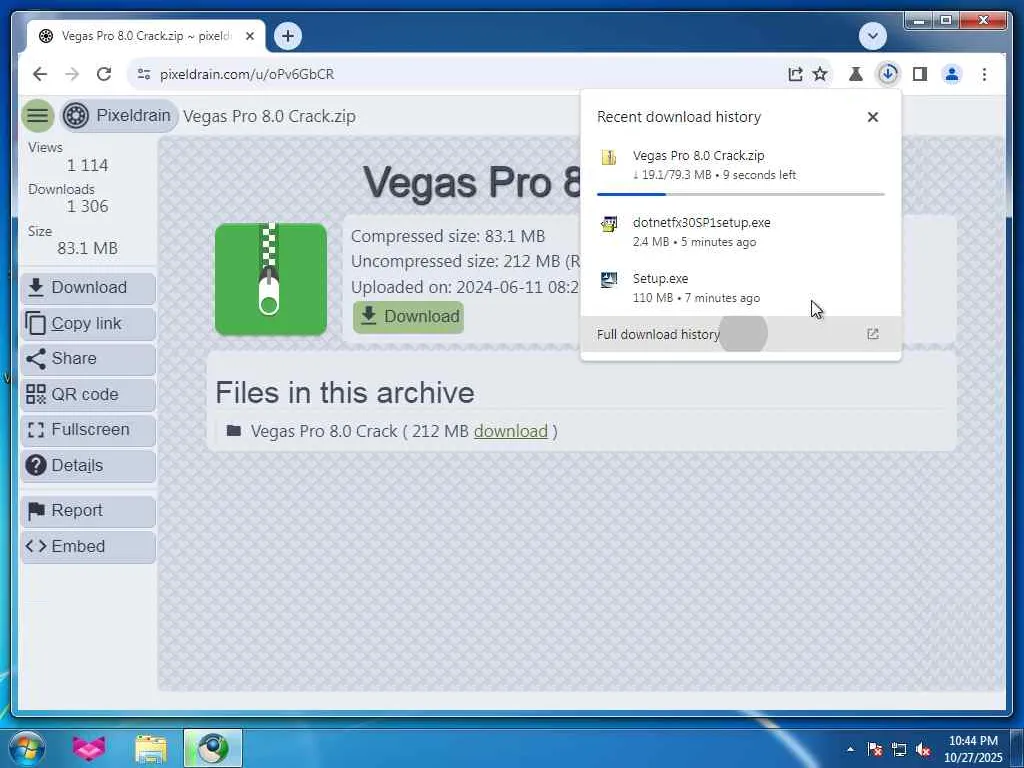1024x768 pixels.
Task: Click the forward navigation arrow
Action: coord(72,74)
